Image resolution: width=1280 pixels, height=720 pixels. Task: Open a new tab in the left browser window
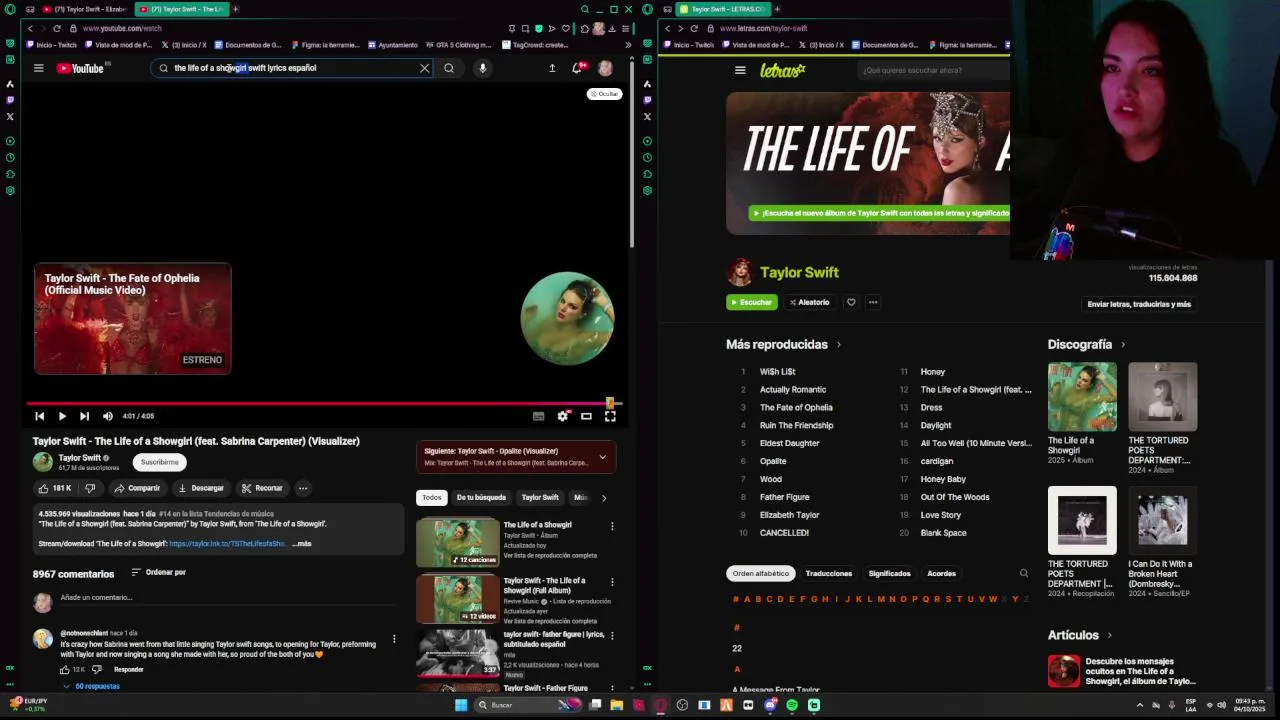(x=235, y=9)
